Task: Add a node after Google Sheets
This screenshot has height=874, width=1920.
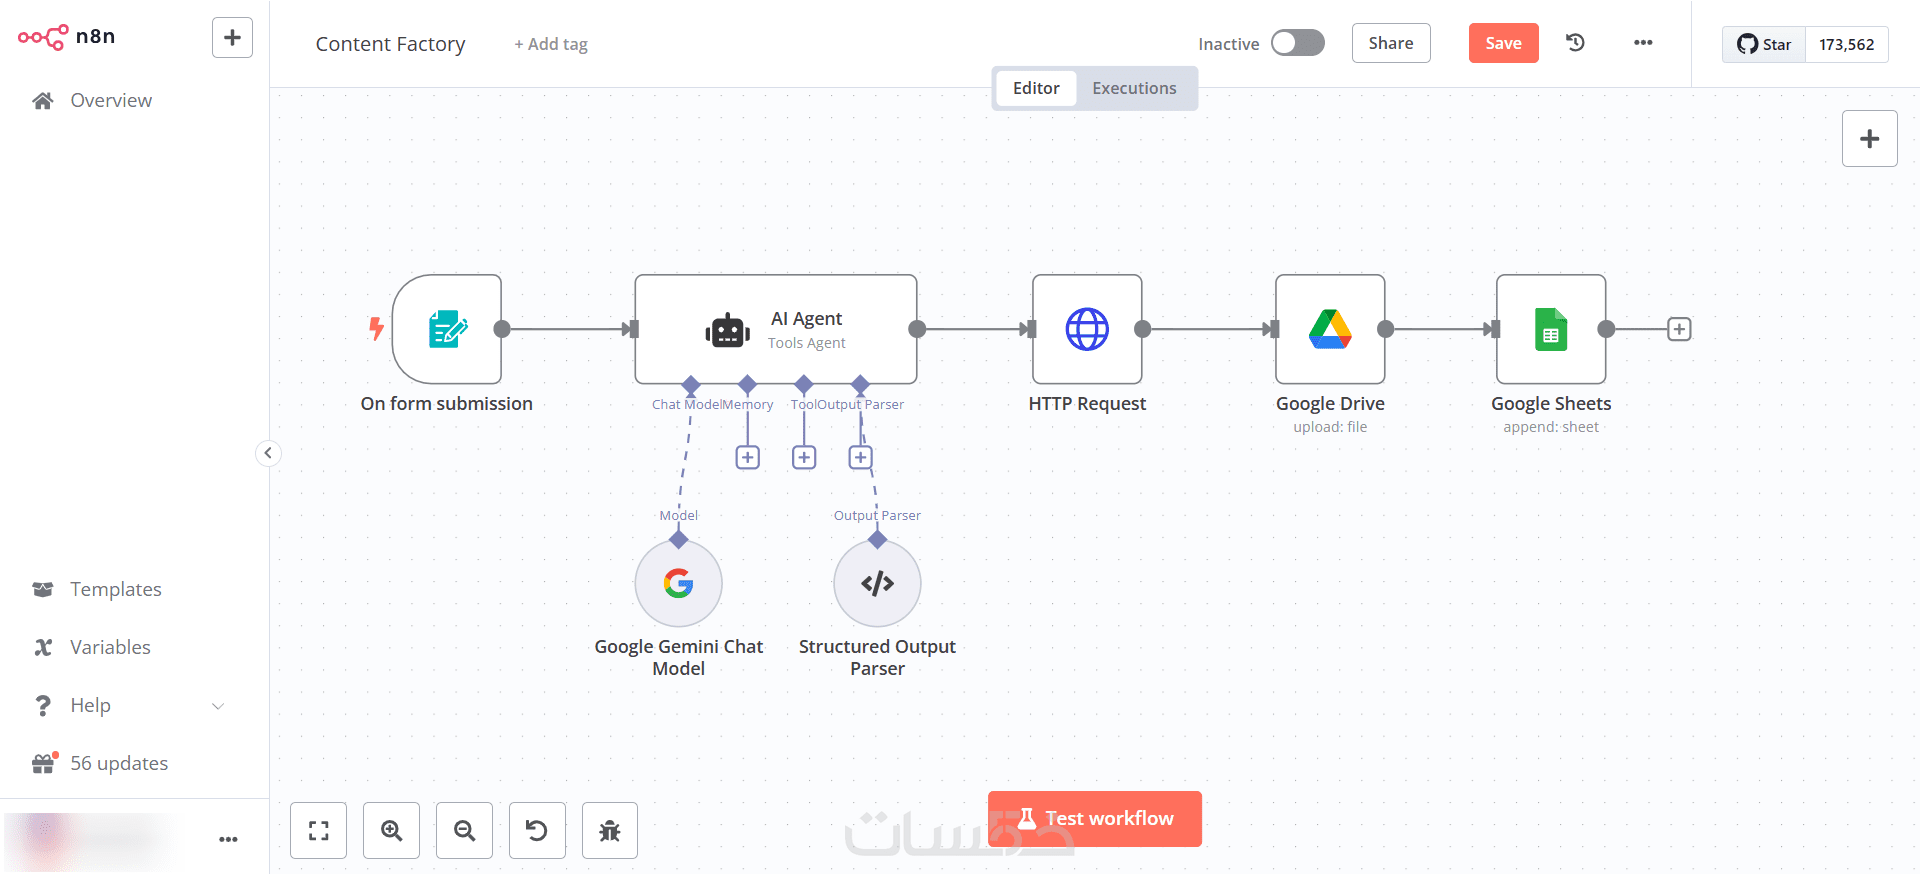Action: click(x=1679, y=329)
